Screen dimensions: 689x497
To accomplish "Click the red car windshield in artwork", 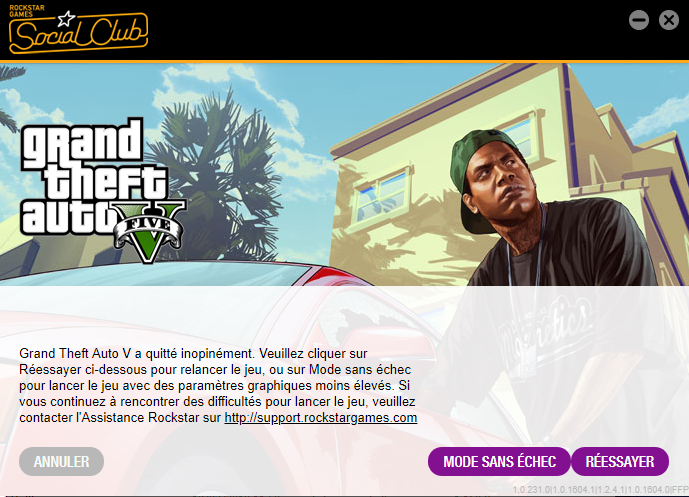I will coord(154,272).
